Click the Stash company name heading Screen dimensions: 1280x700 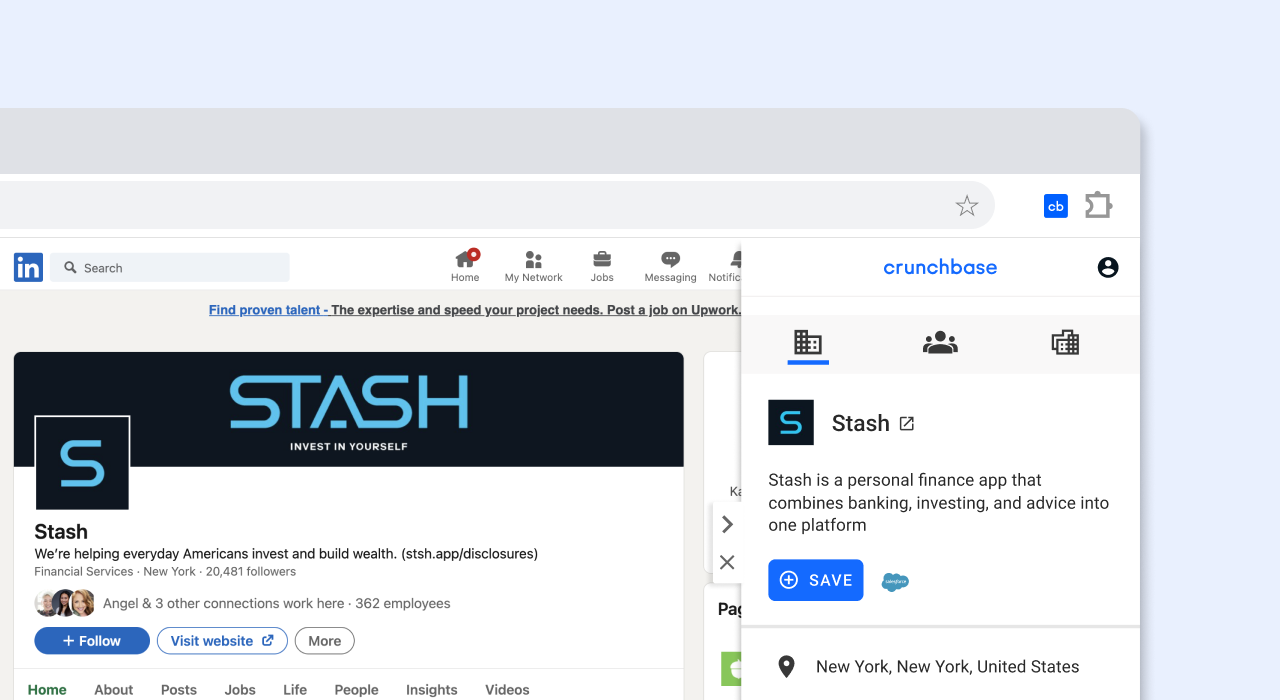pyautogui.click(x=61, y=531)
